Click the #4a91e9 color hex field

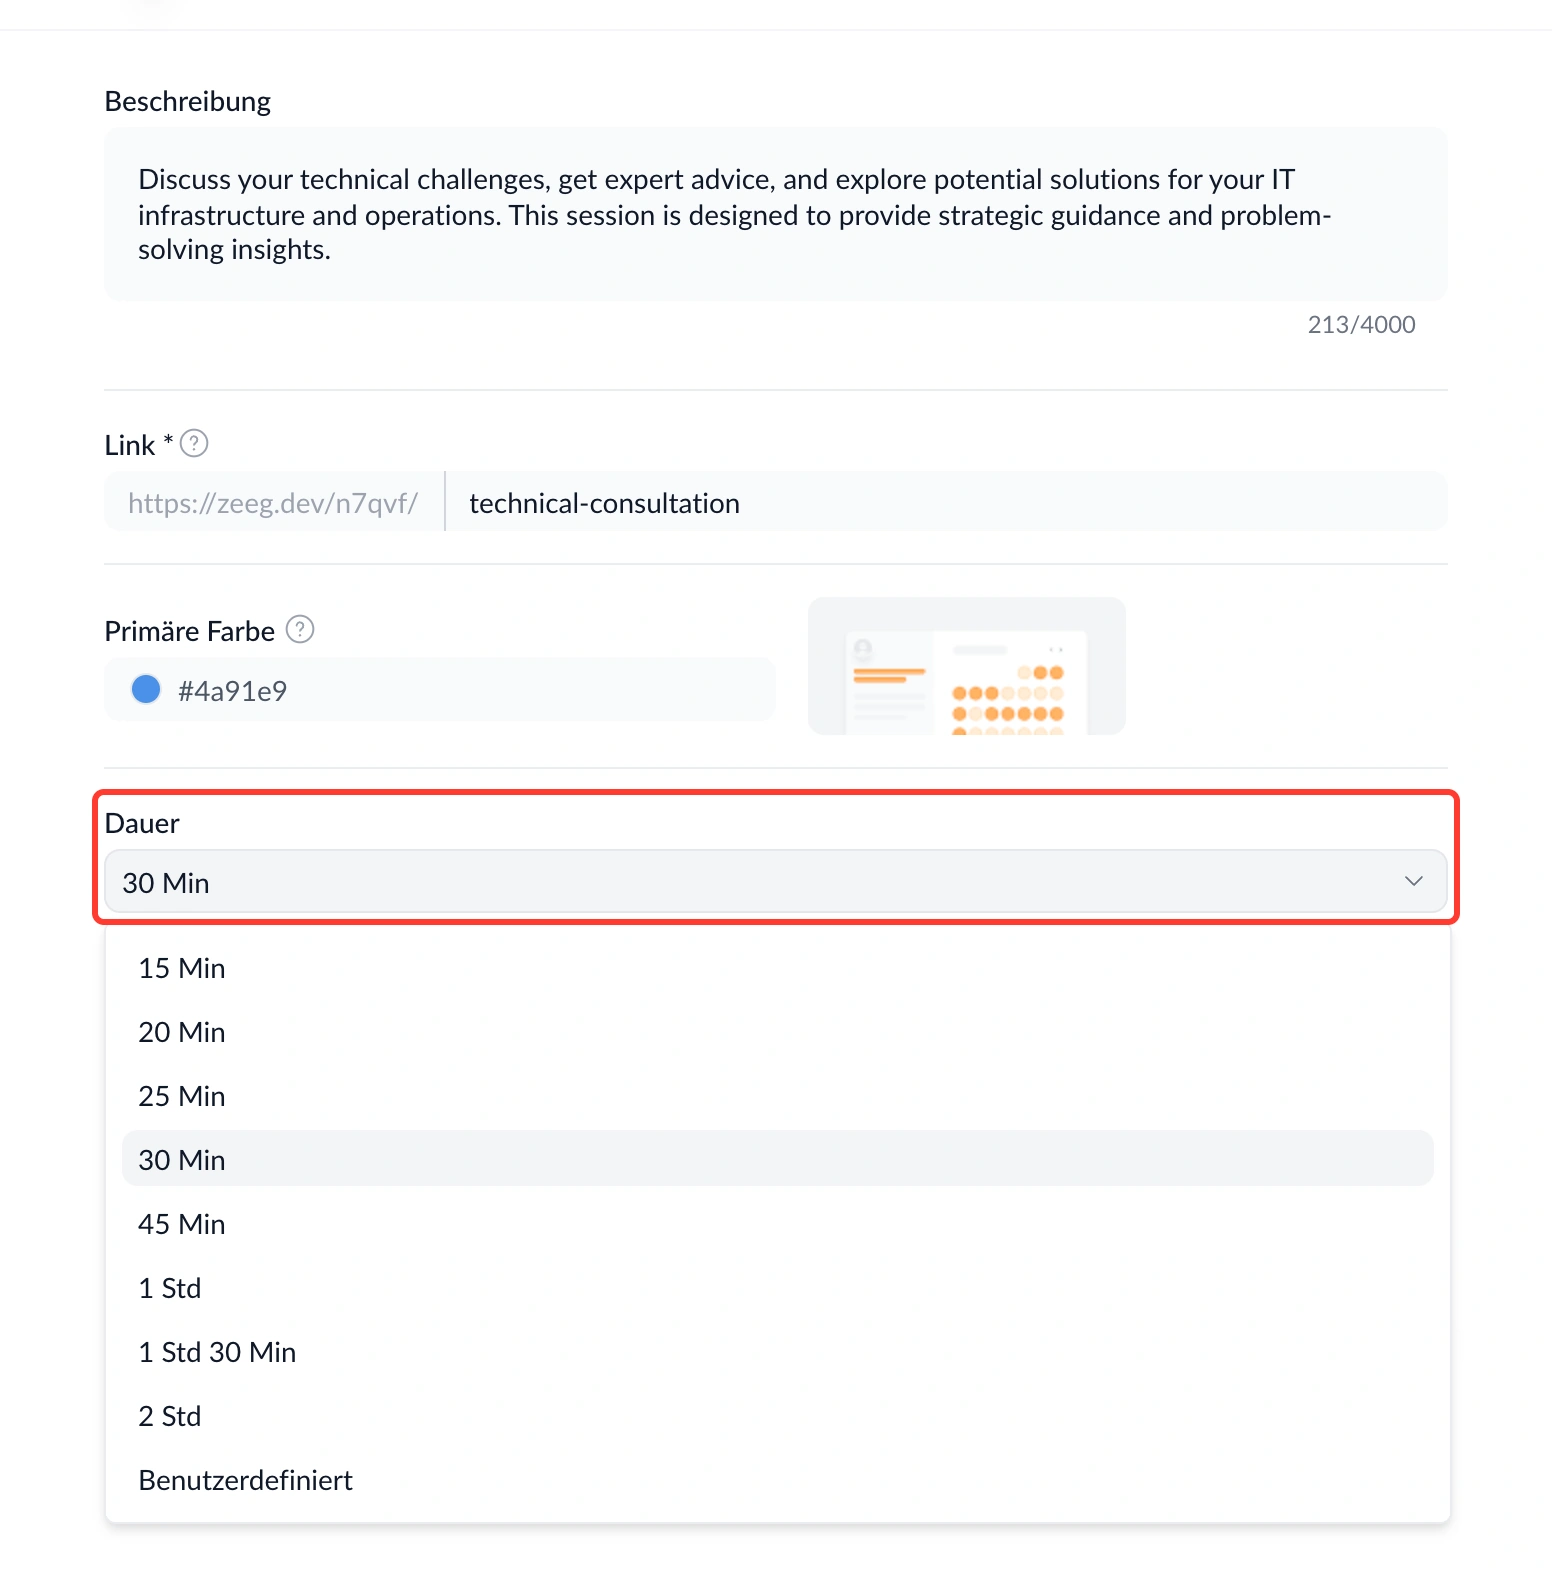(440, 690)
